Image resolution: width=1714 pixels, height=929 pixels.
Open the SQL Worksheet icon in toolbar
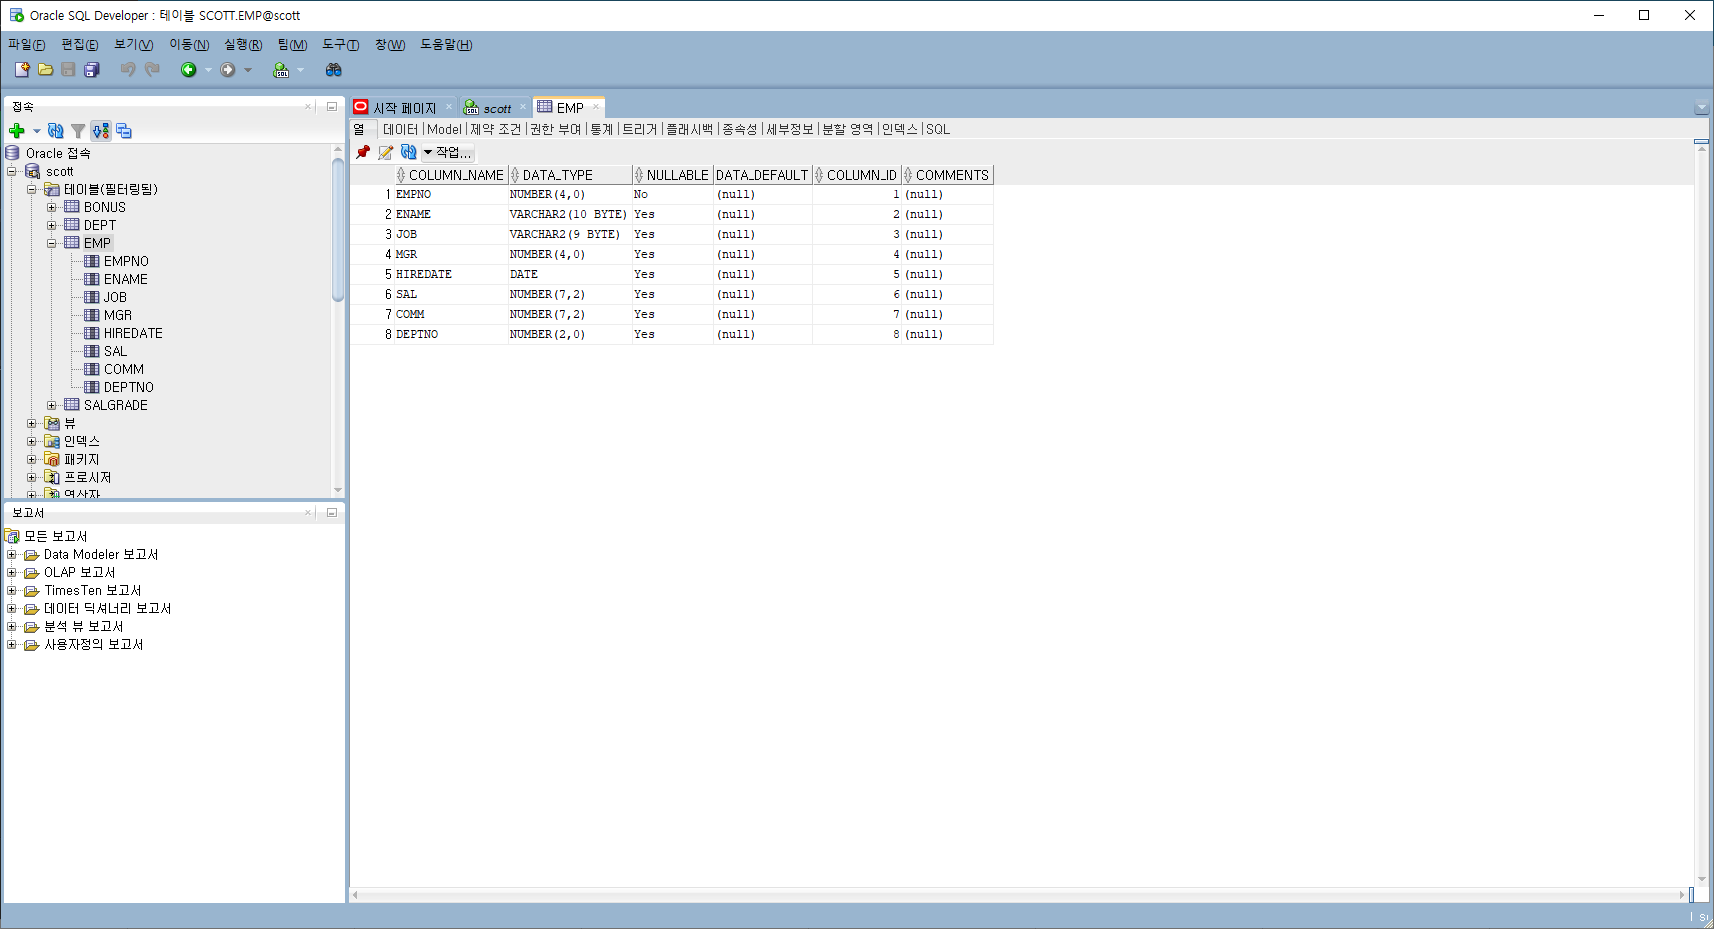pyautogui.click(x=281, y=70)
